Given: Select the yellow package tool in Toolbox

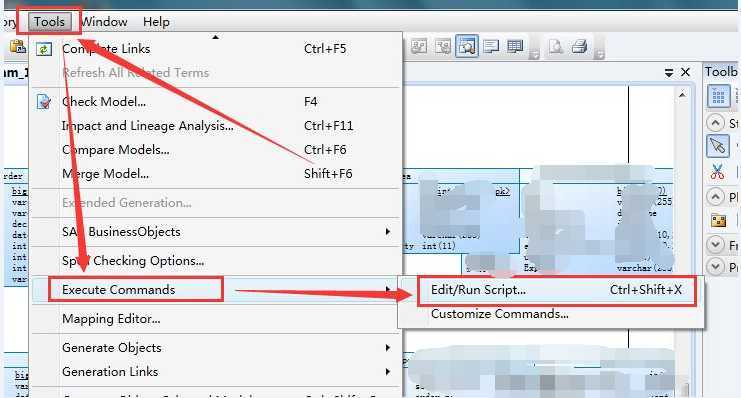Looking at the screenshot, I should click(x=718, y=221).
